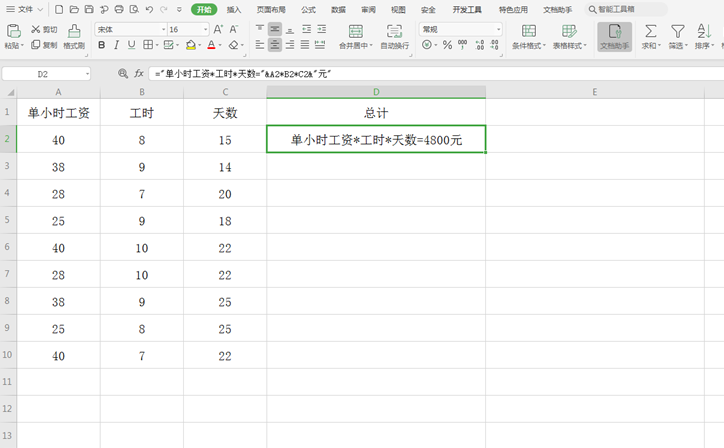Click magnifier icon beside fx
724x448 pixels.
123,73
